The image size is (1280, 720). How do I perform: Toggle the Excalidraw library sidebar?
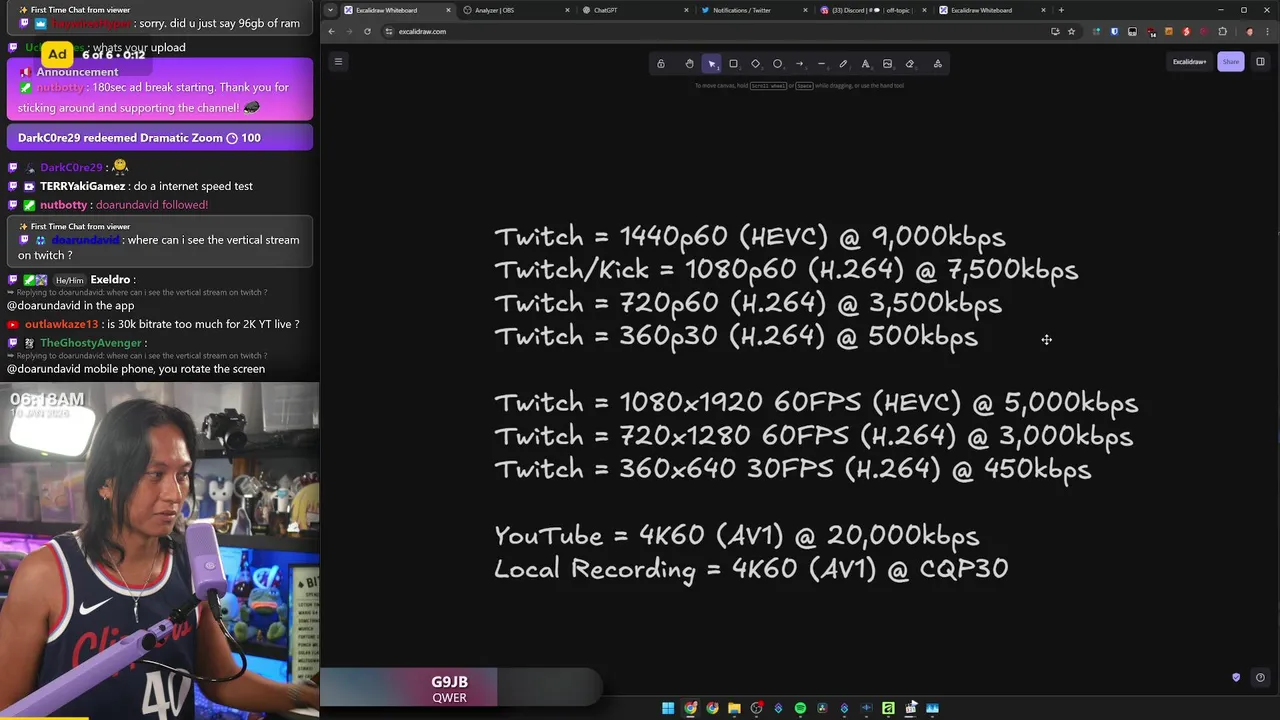(1260, 62)
